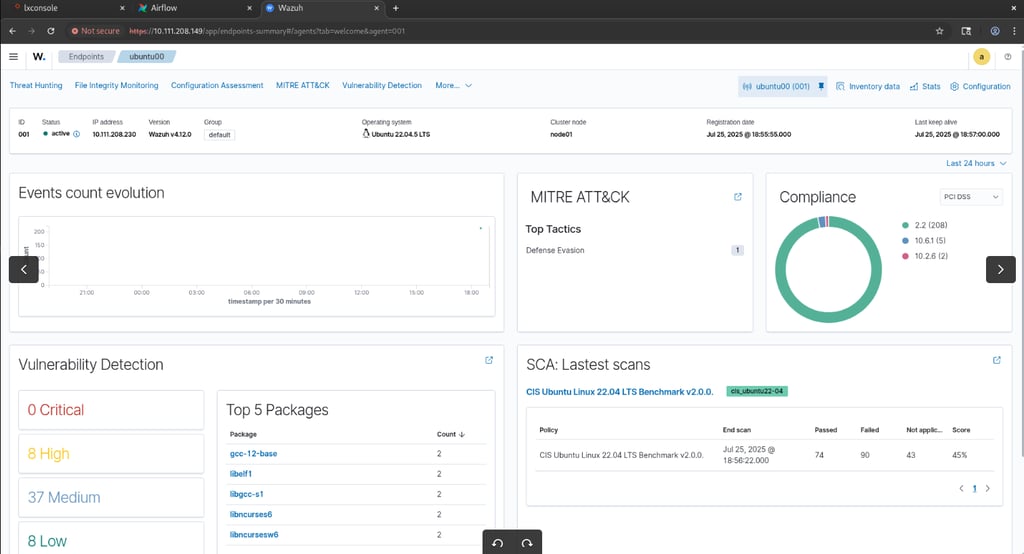Viewport: 1024px width, 554px height.
Task: Expand the More... modules dropdown
Action: point(453,86)
